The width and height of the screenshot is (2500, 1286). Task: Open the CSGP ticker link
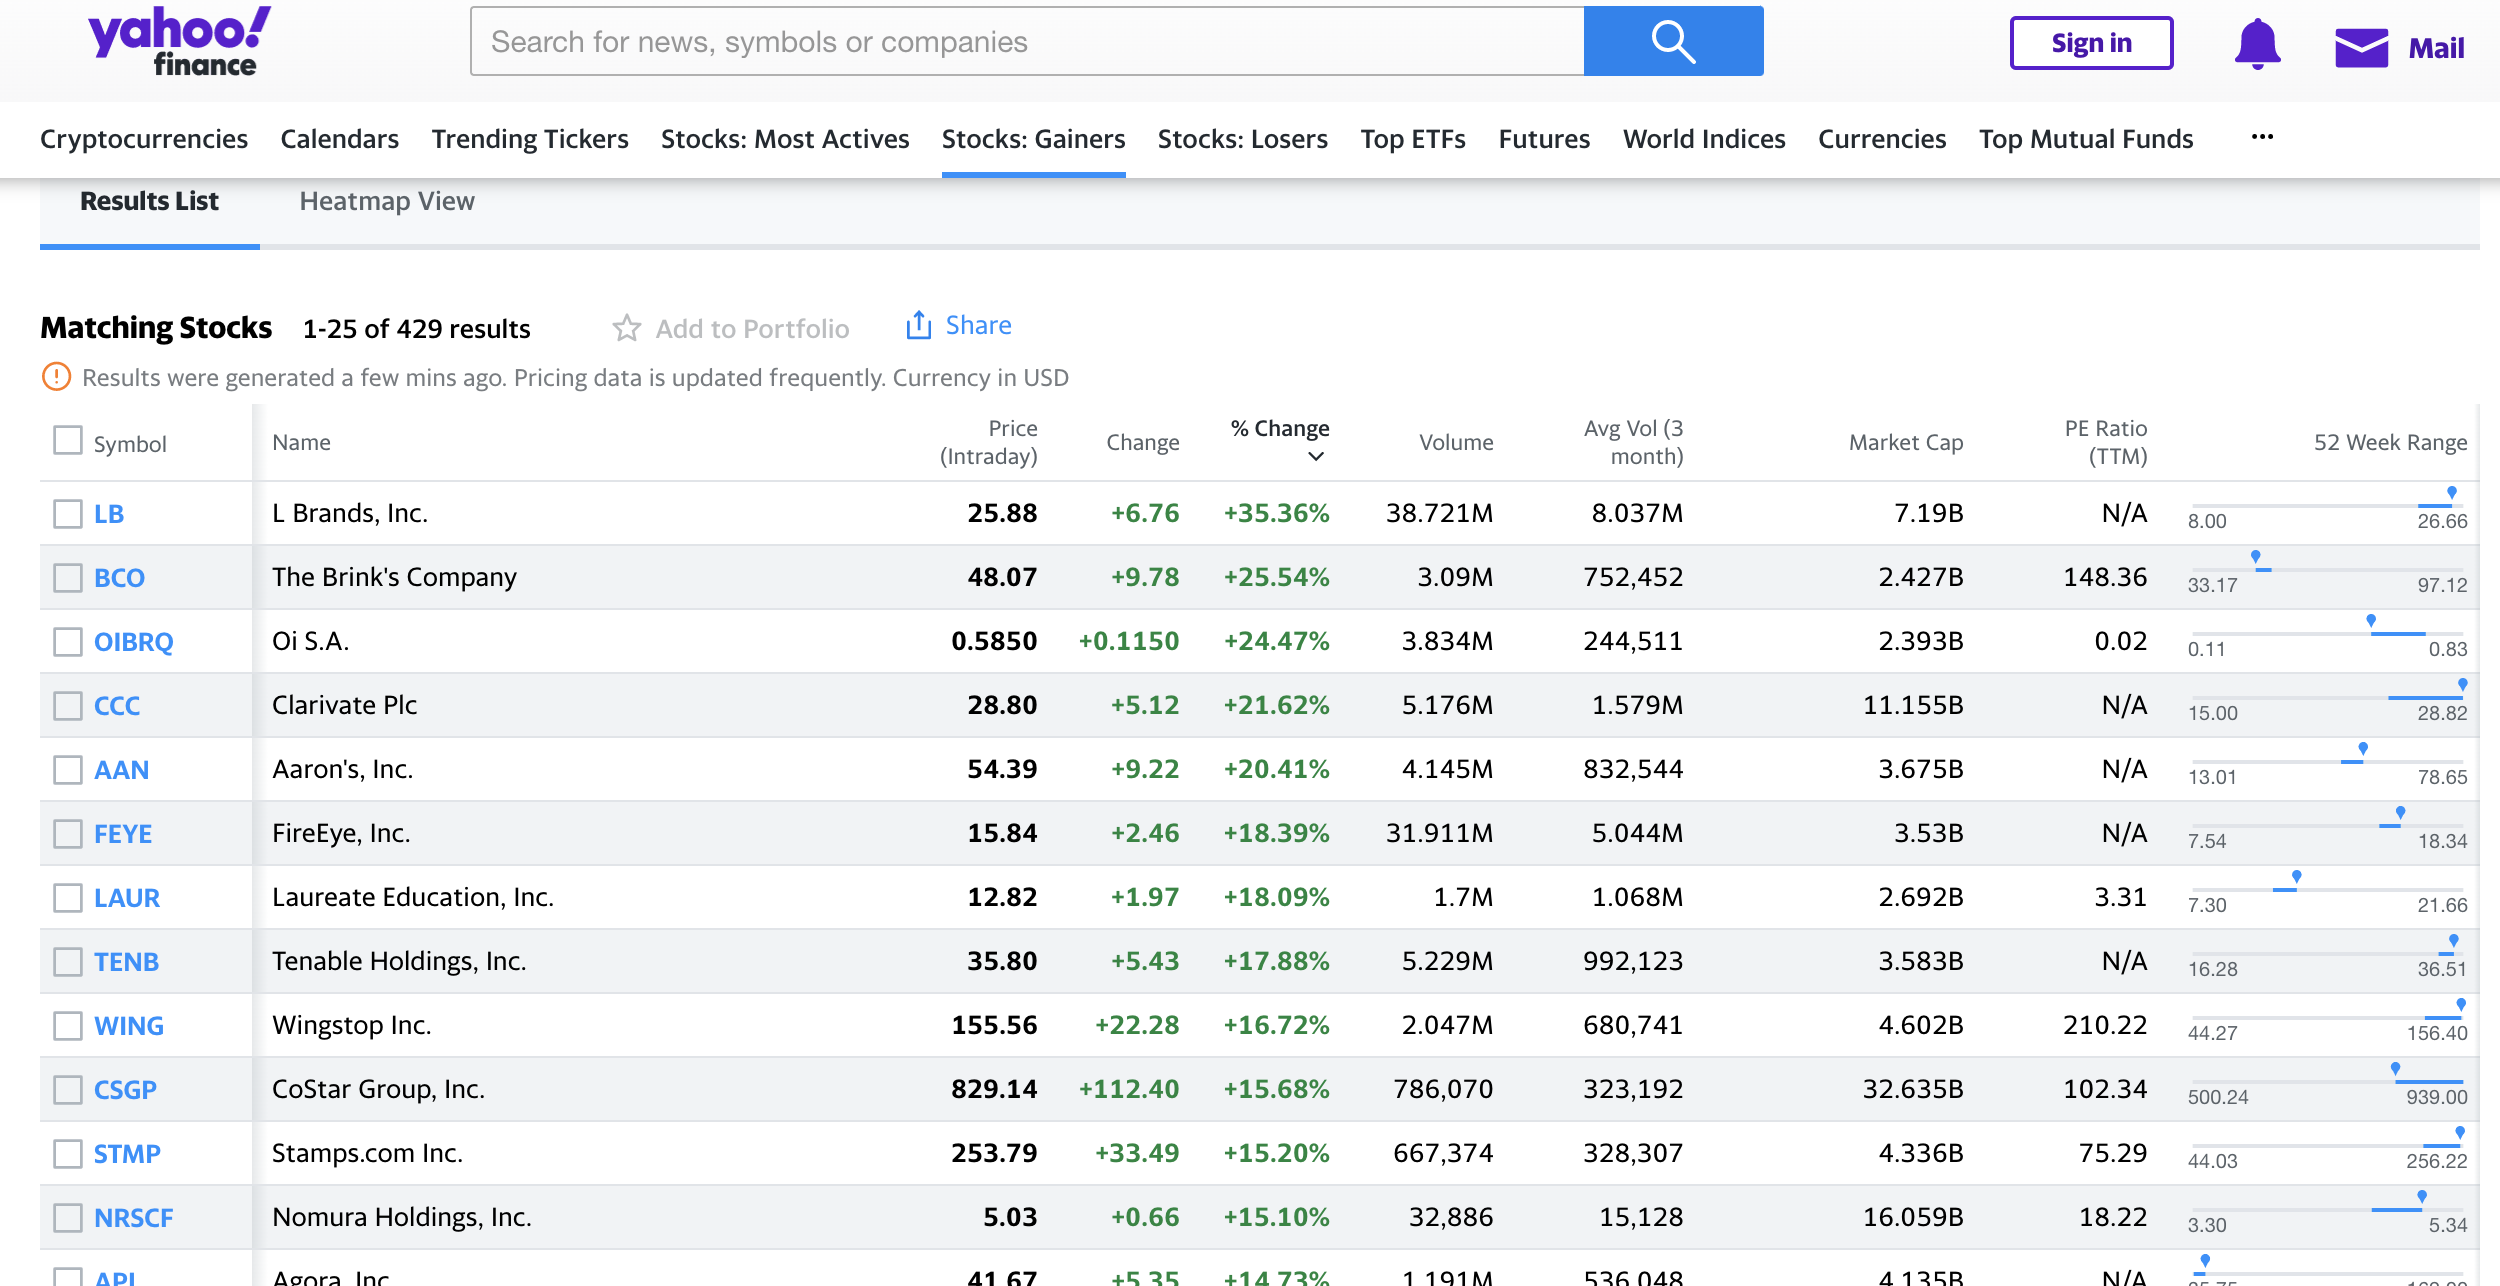(x=125, y=1089)
